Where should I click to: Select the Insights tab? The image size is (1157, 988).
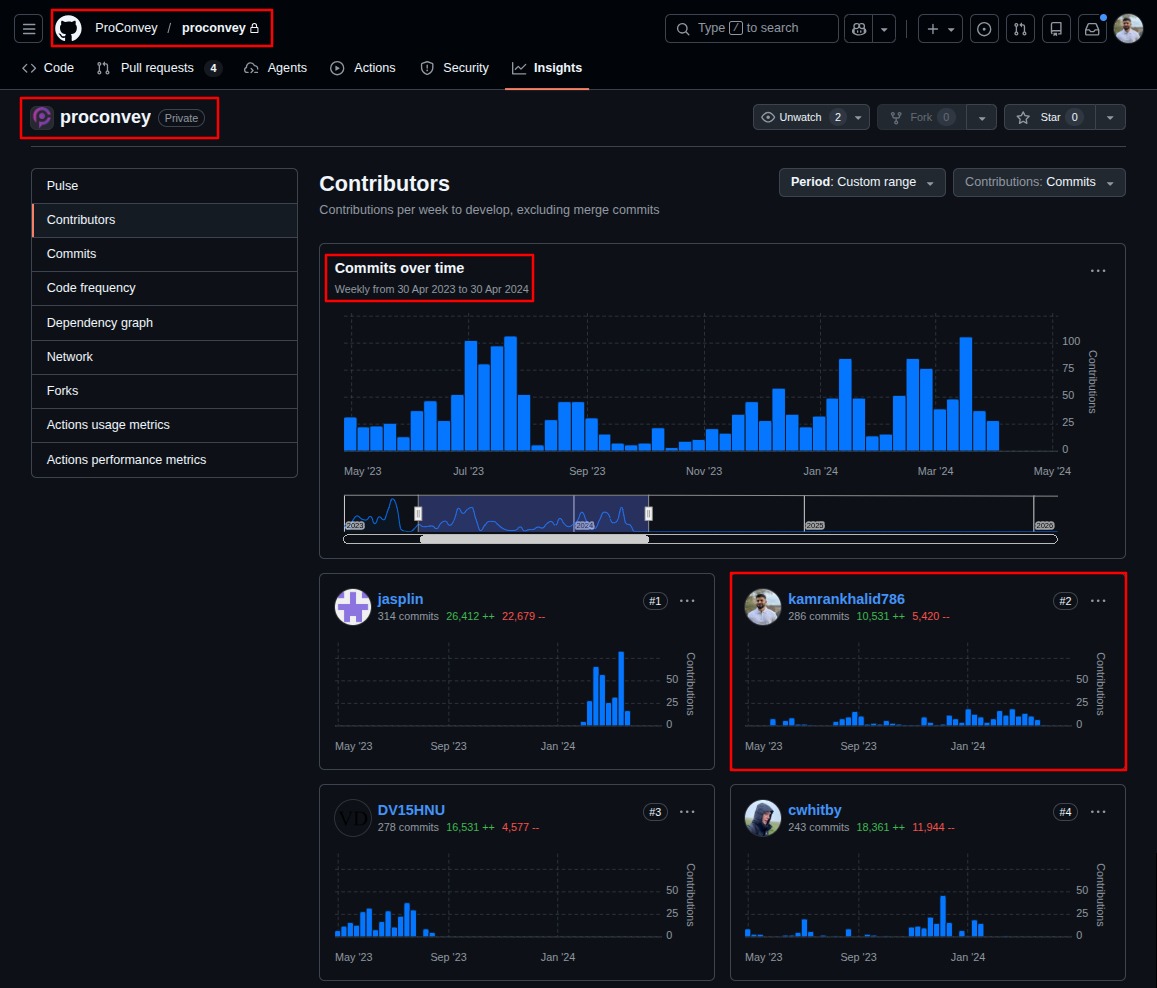[547, 68]
